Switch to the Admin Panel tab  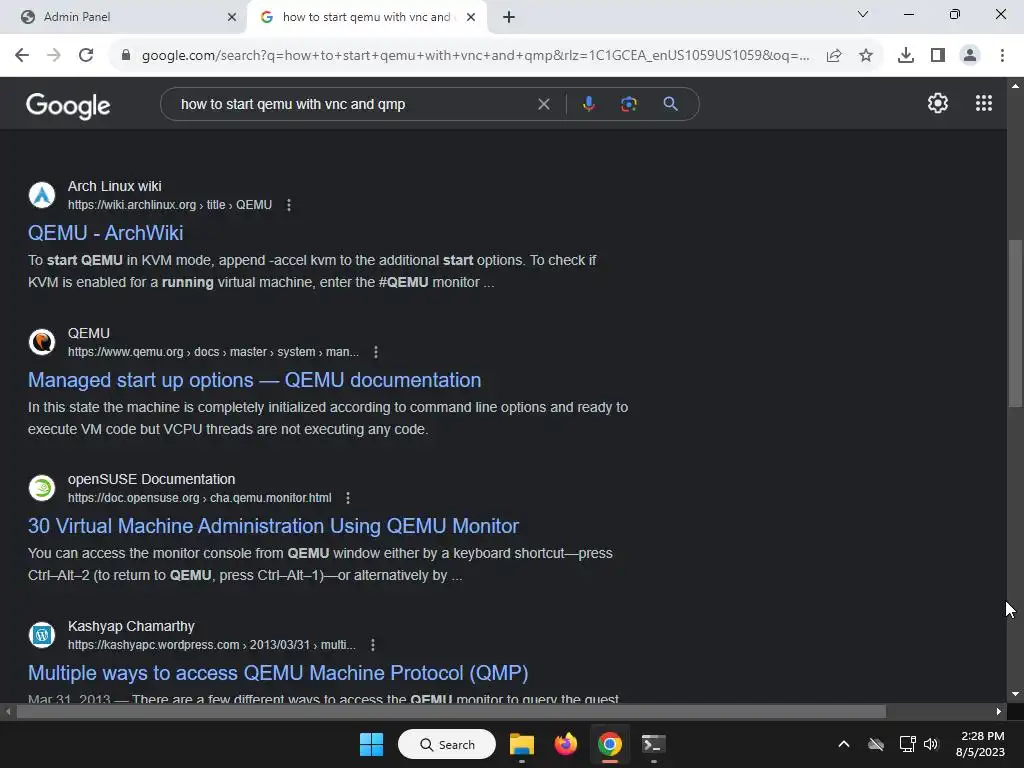click(124, 17)
